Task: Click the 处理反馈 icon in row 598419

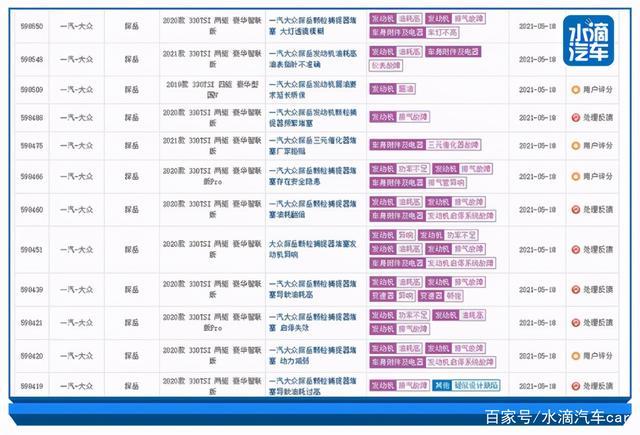Action: click(576, 386)
